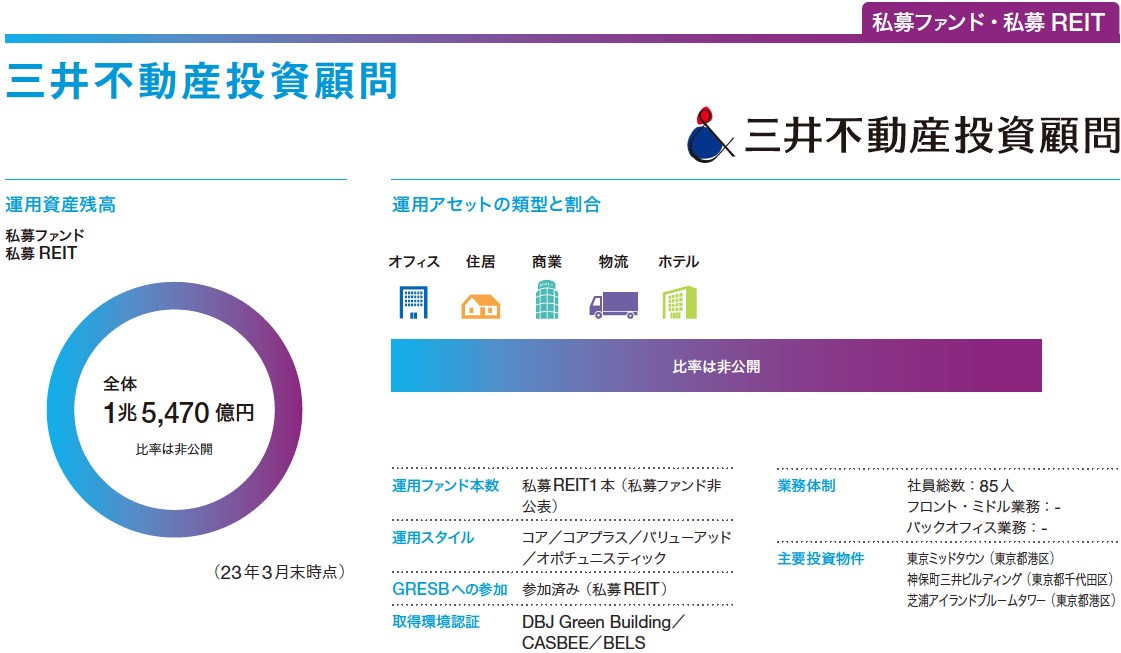
Task: Click the 社員総数：85人 value
Action: pyautogui.click(x=960, y=486)
